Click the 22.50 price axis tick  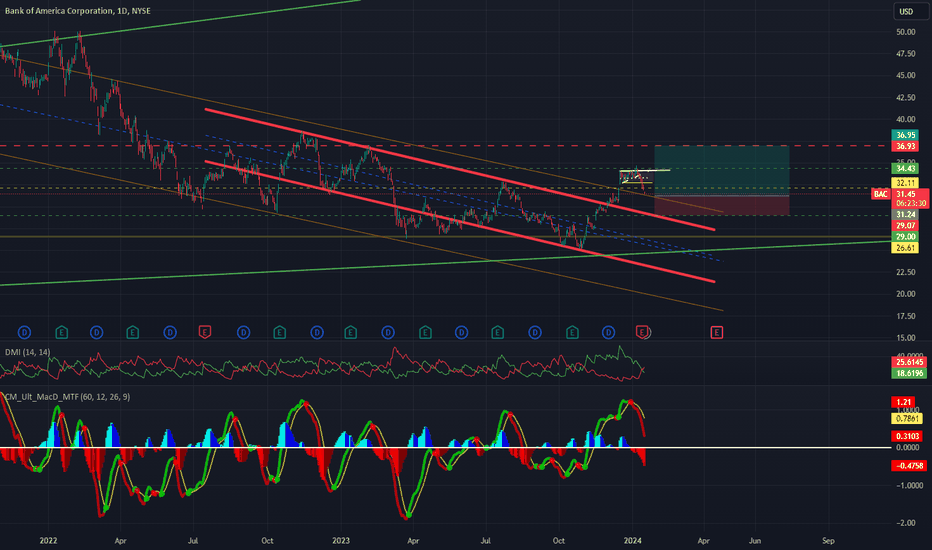[x=906, y=272]
